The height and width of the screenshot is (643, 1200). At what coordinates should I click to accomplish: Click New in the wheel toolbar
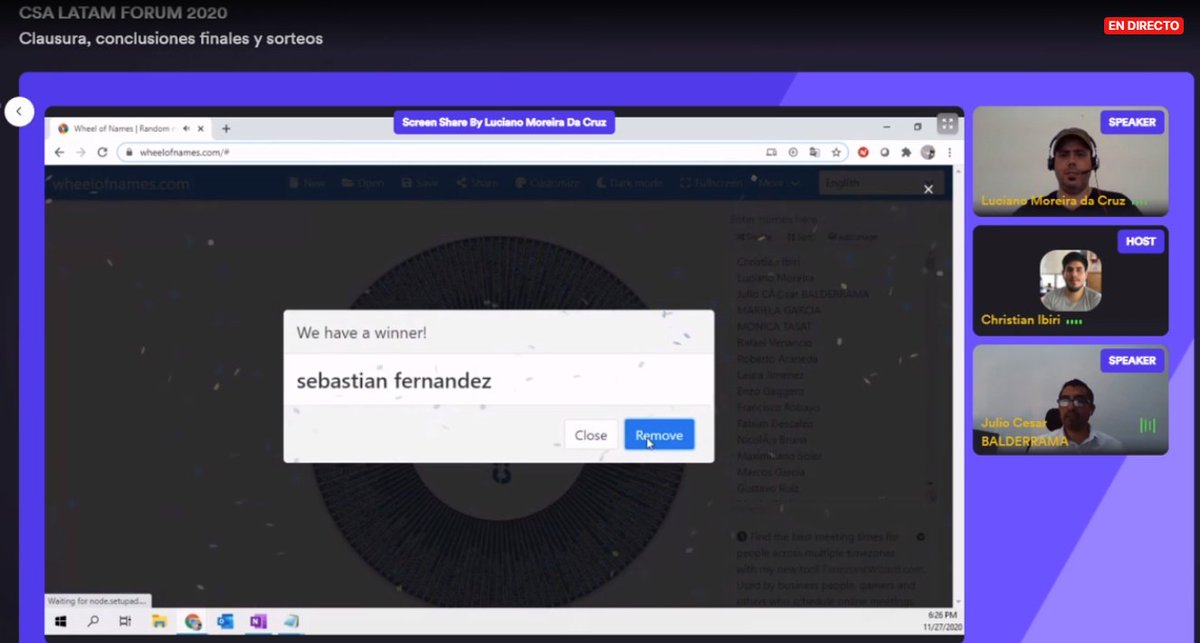pyautogui.click(x=307, y=183)
